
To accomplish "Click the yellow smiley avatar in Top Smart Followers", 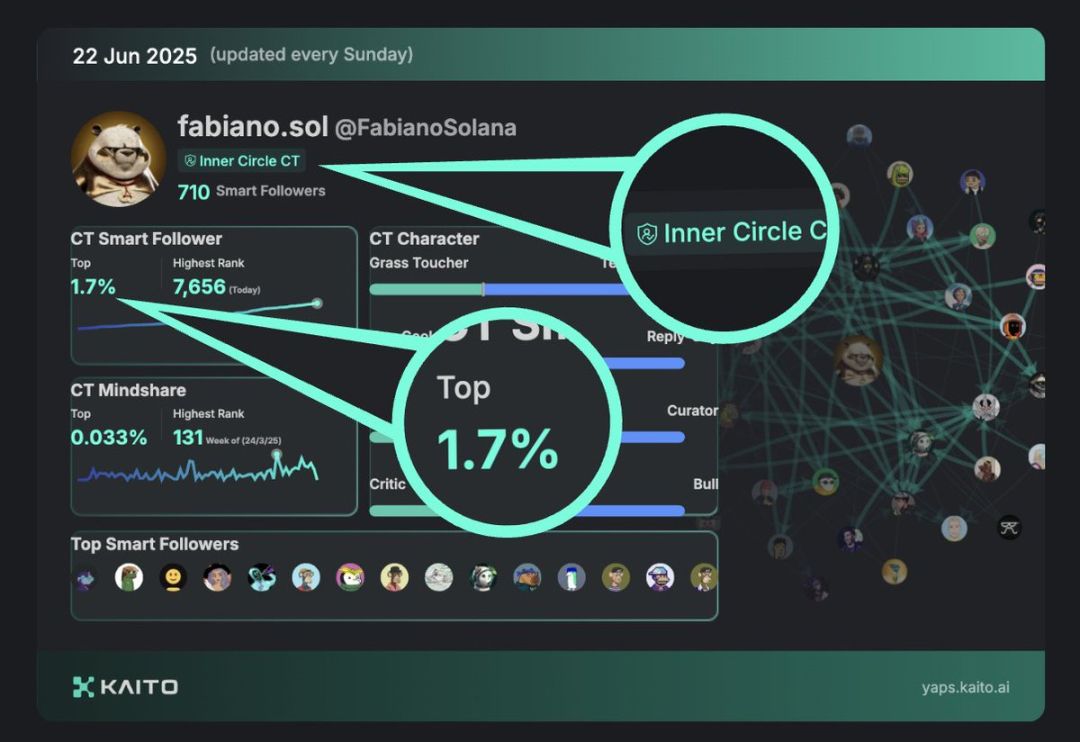I will point(173,577).
